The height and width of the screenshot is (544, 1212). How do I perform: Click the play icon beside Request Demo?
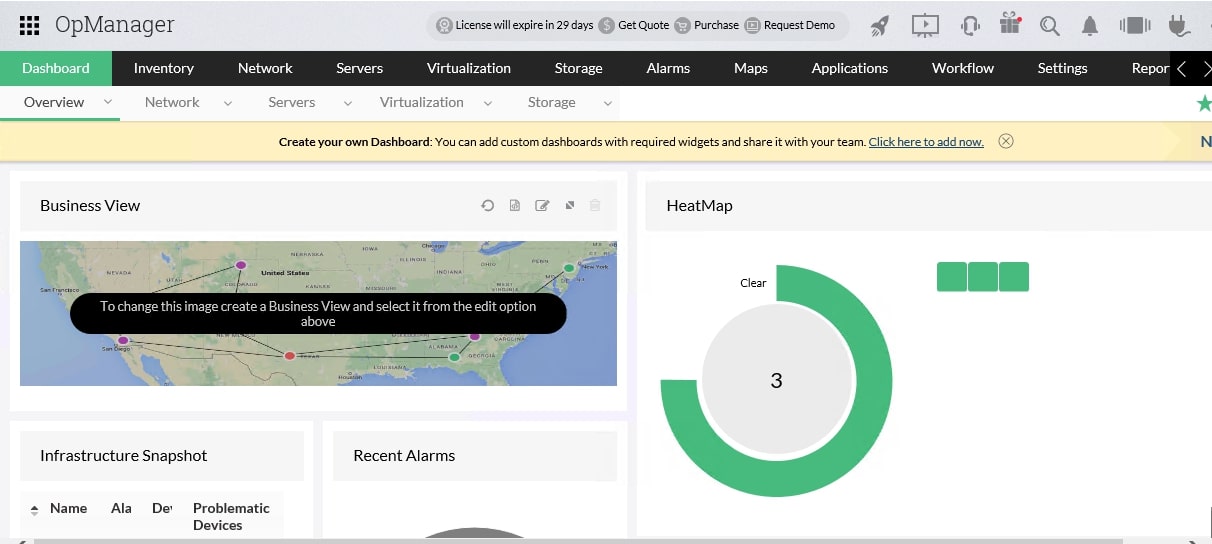[752, 25]
